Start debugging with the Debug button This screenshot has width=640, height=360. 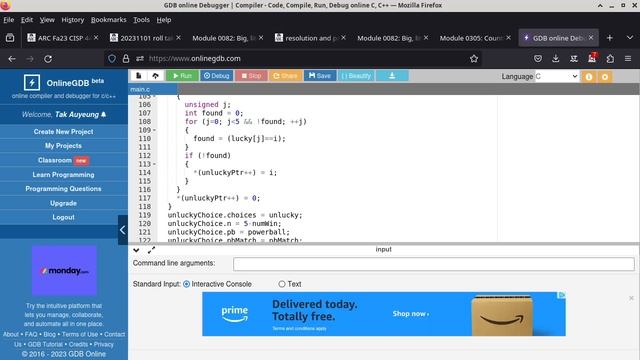coord(216,76)
